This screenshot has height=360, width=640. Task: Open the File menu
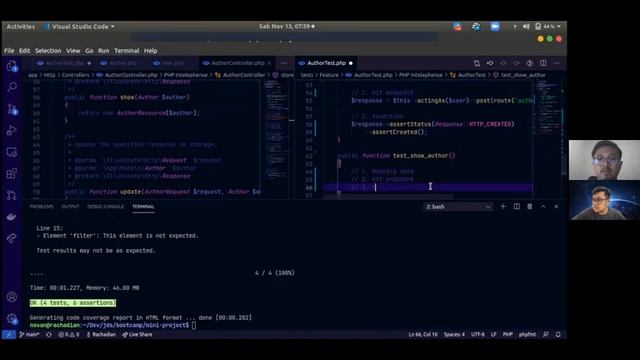tap(9, 51)
